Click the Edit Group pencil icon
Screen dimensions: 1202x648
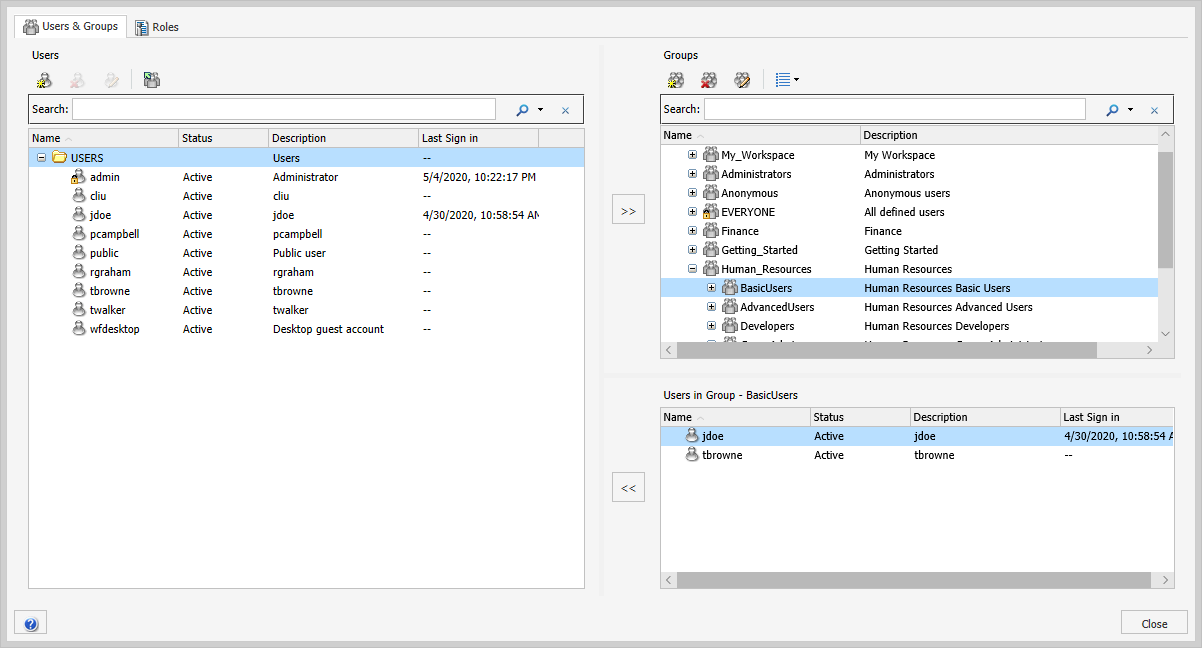click(742, 80)
